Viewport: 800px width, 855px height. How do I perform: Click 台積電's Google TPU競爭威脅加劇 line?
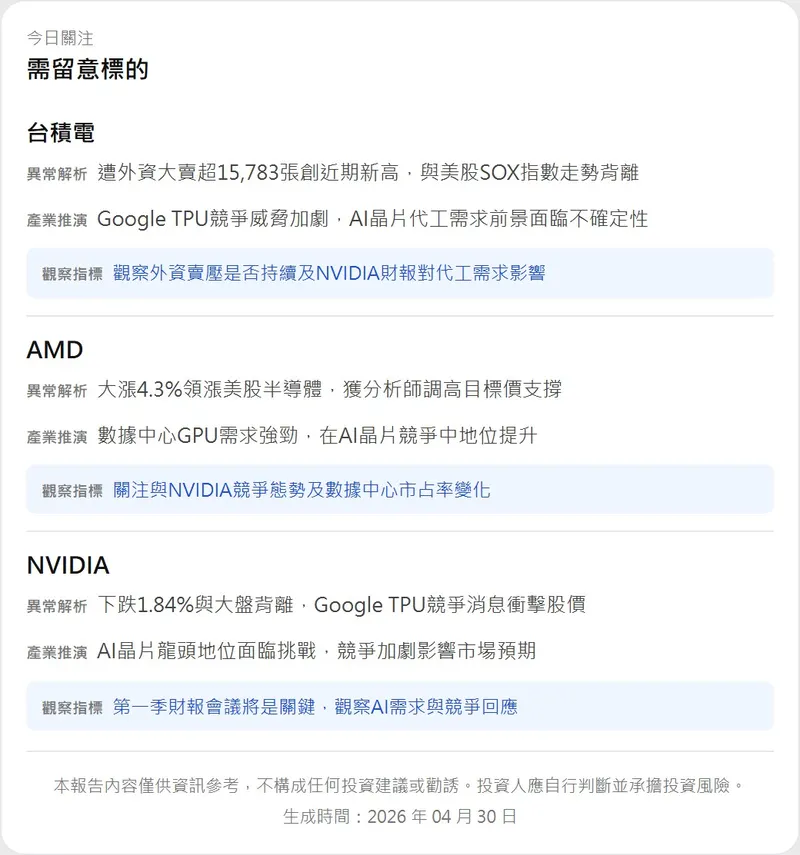[372, 219]
